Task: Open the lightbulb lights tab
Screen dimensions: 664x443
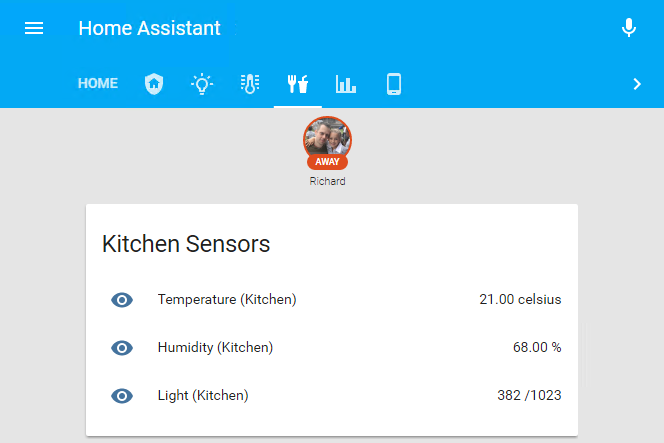Action: click(x=202, y=84)
